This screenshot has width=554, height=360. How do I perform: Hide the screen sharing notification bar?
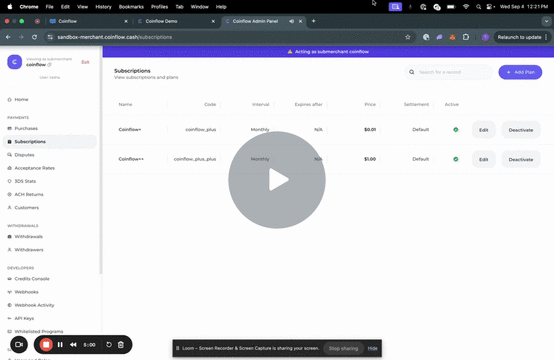point(372,348)
